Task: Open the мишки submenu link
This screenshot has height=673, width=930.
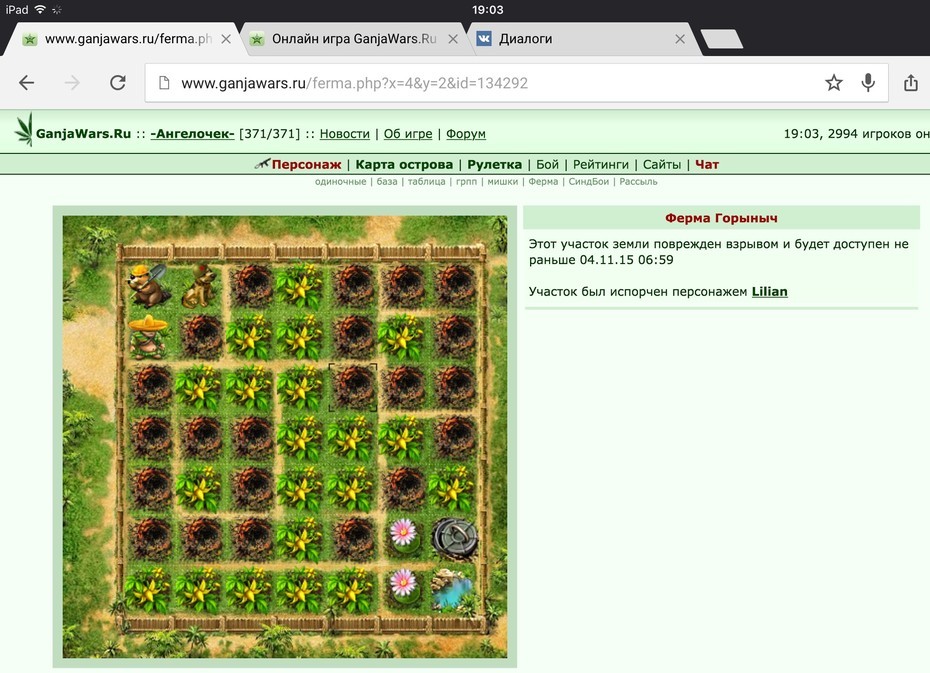Action: click(x=502, y=181)
